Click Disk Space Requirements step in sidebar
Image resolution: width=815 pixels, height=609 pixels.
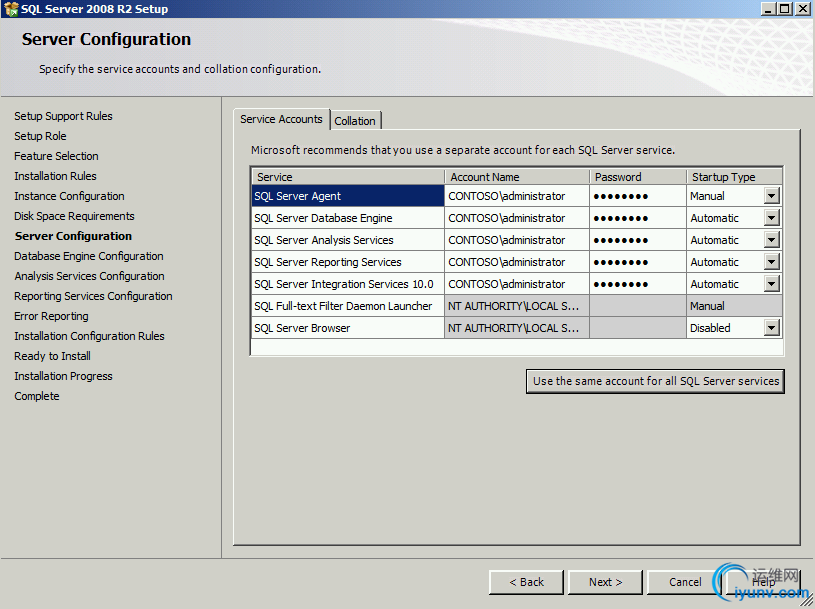(74, 216)
